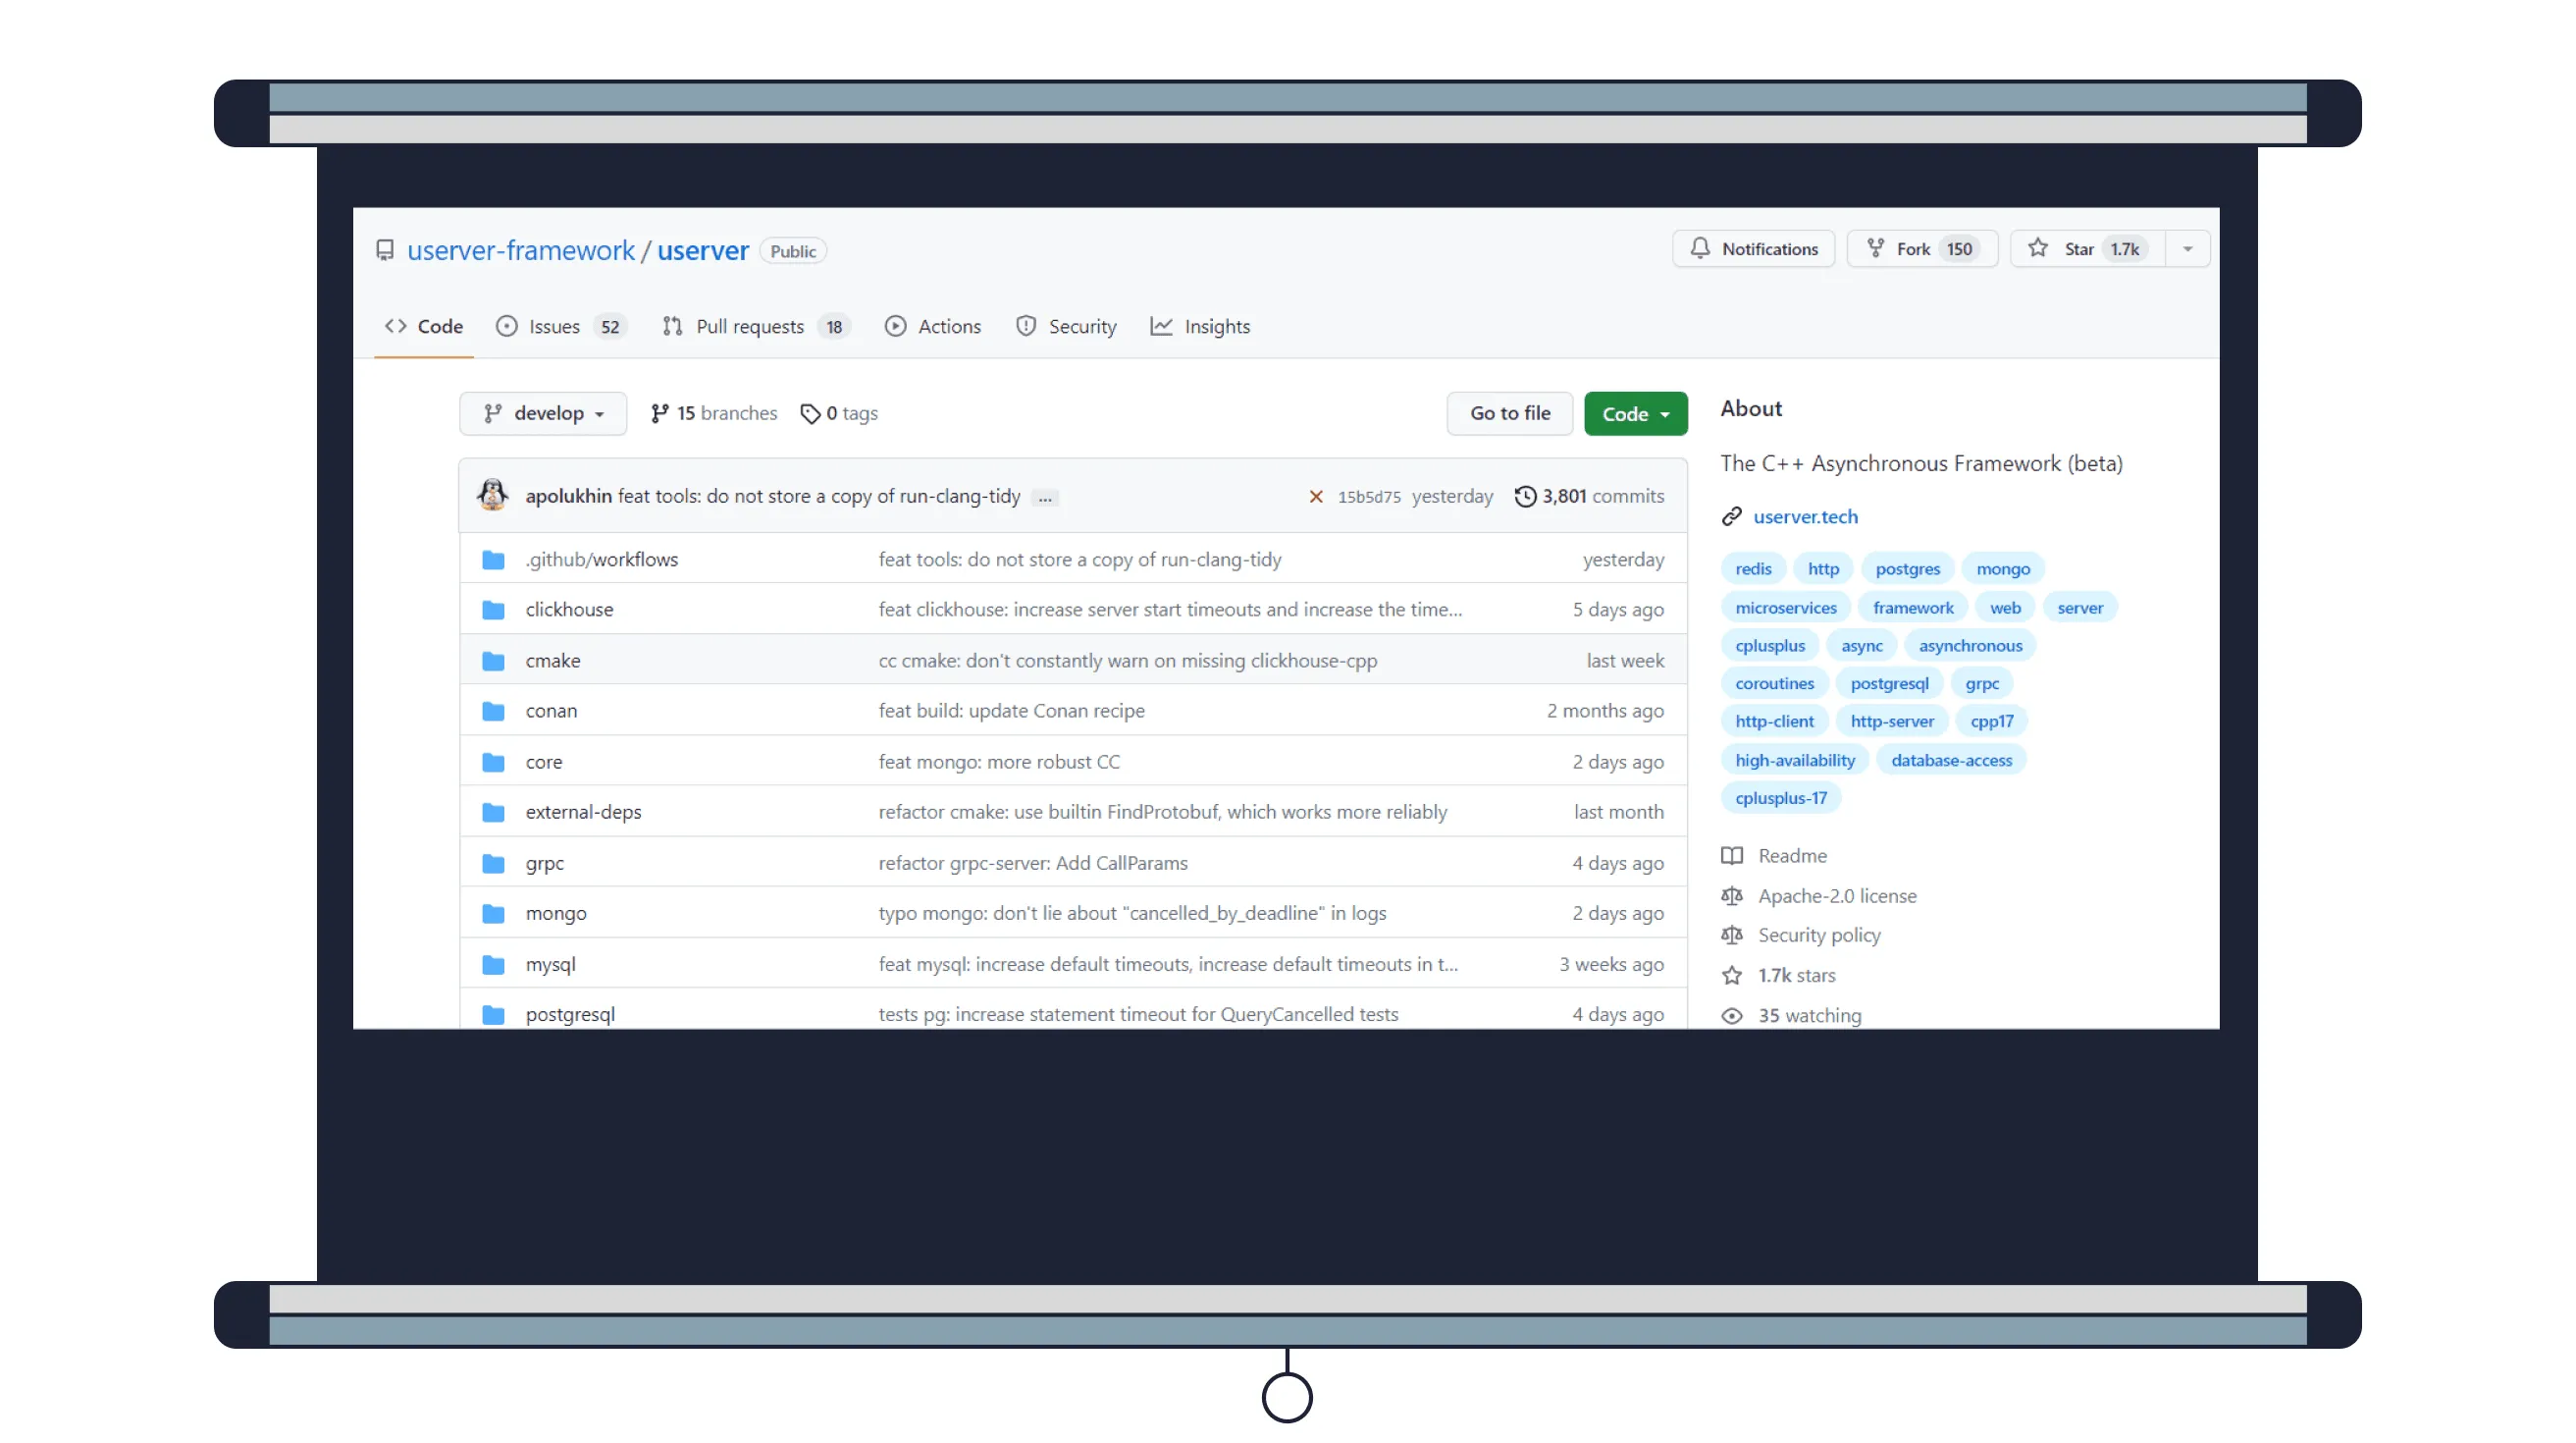
Task: Click the Fork button showing 150
Action: coord(1923,248)
